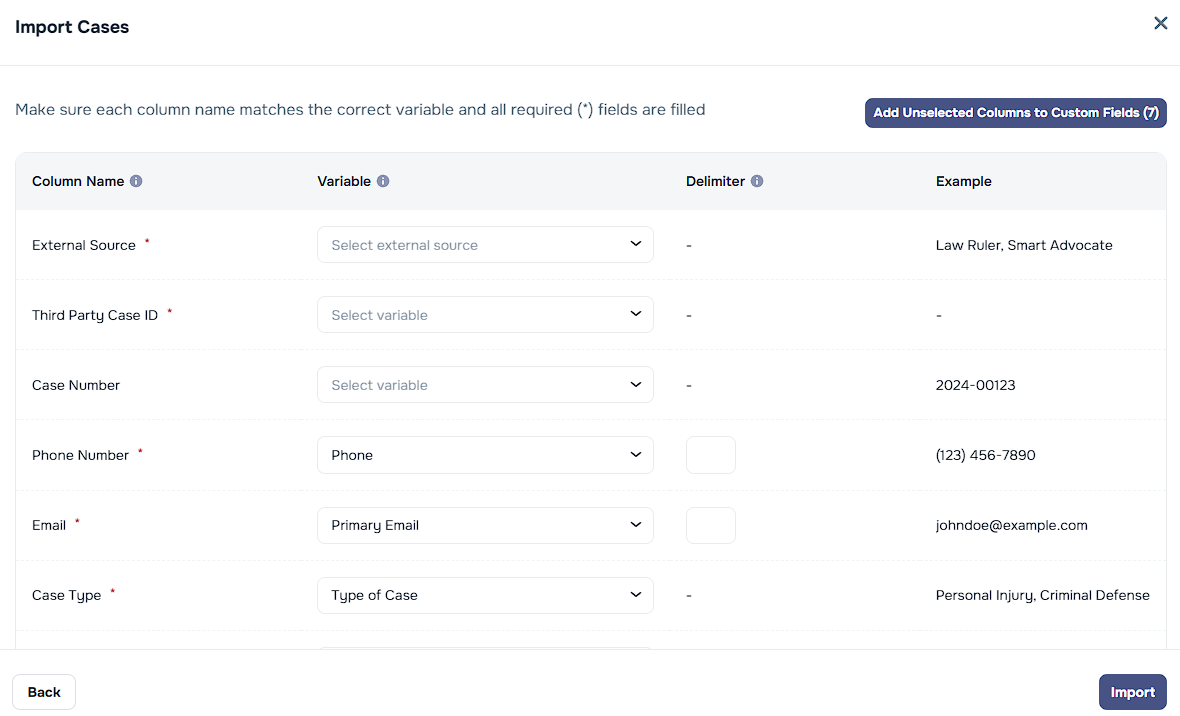This screenshot has width=1180, height=716.
Task: Click the chevron arrow in Type of Case dropdown
Action: pyautogui.click(x=636, y=594)
